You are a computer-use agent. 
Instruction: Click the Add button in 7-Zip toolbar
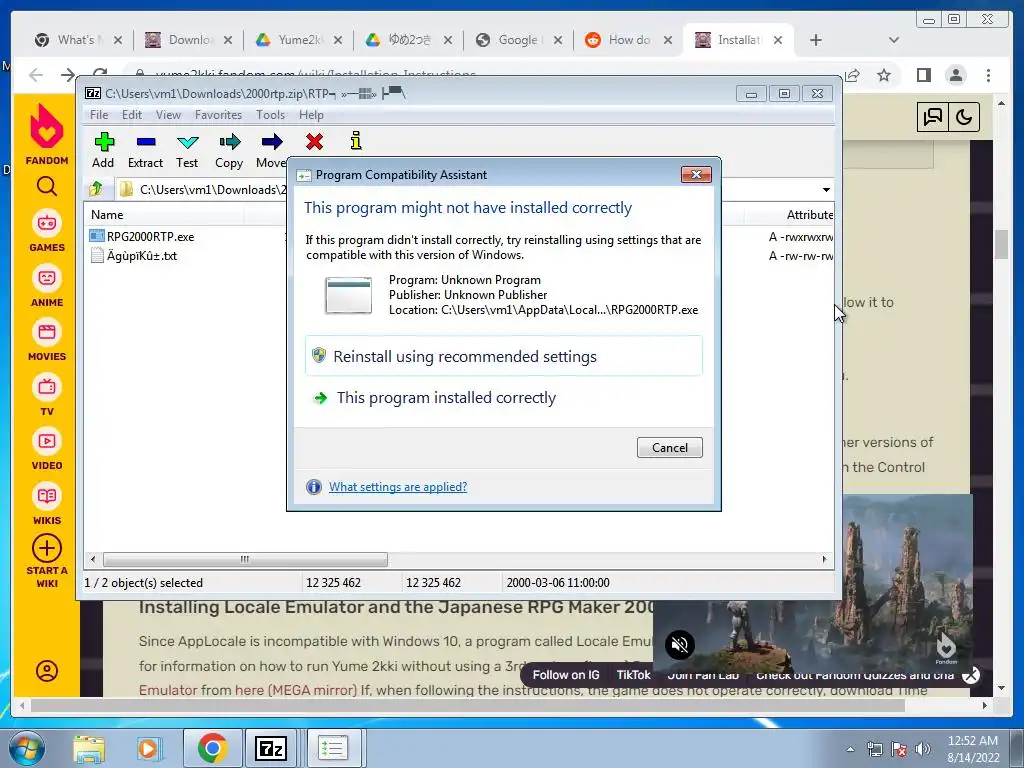pos(103,150)
